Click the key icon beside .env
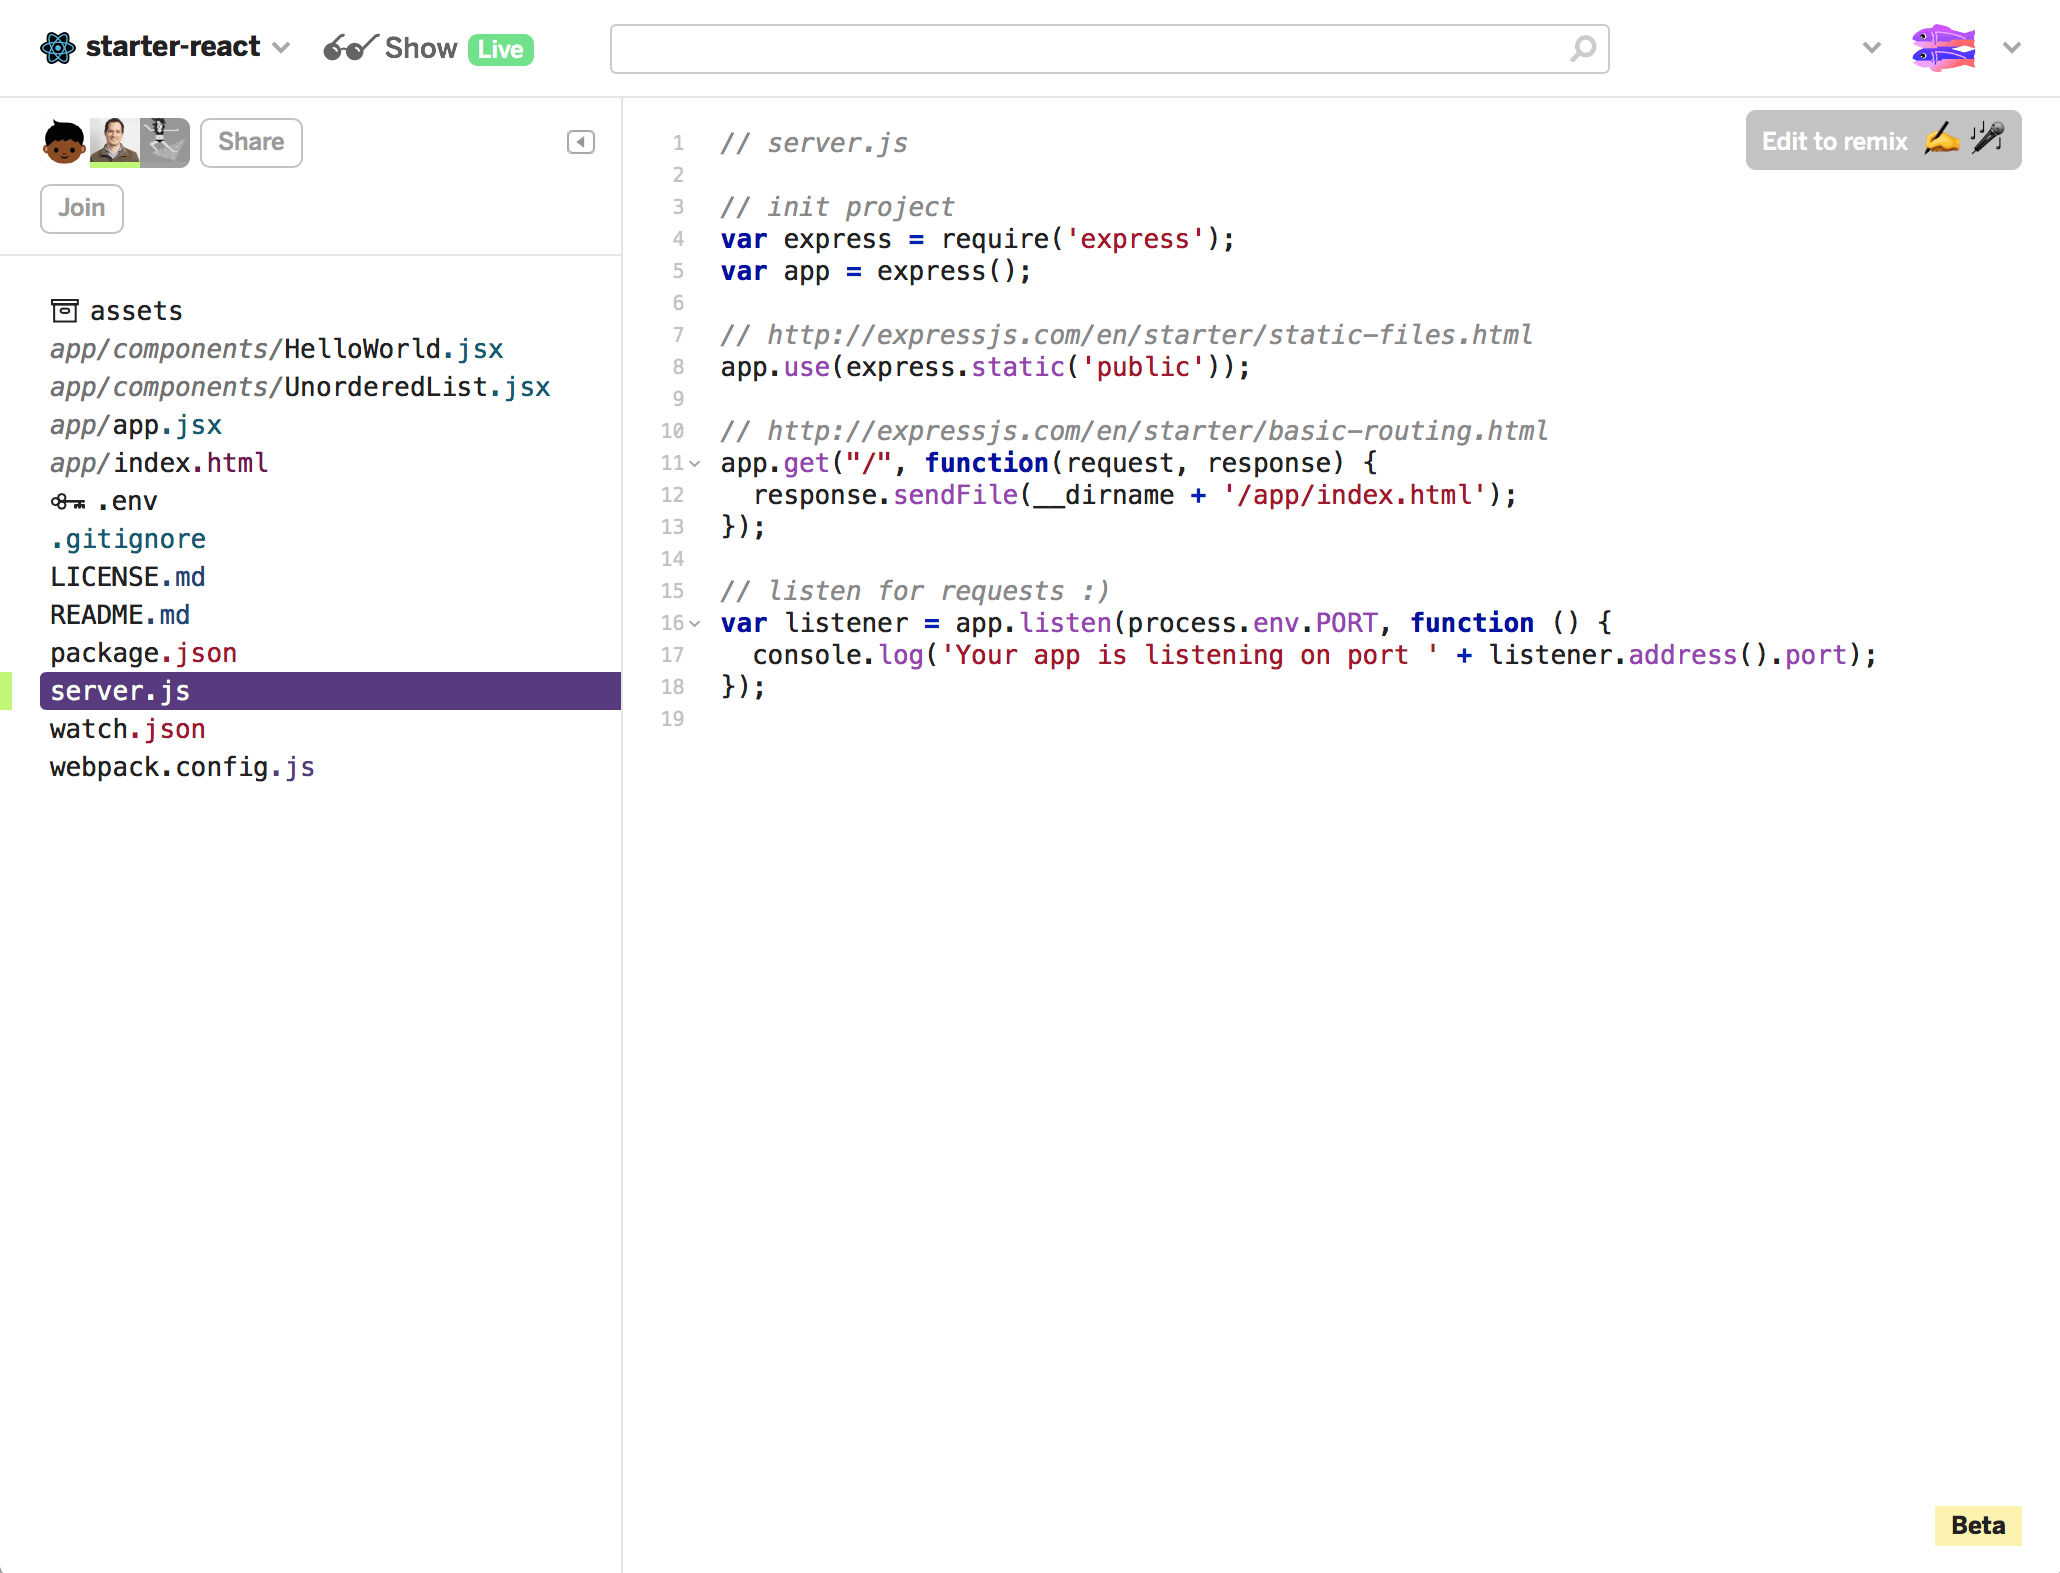 pyautogui.click(x=68, y=501)
